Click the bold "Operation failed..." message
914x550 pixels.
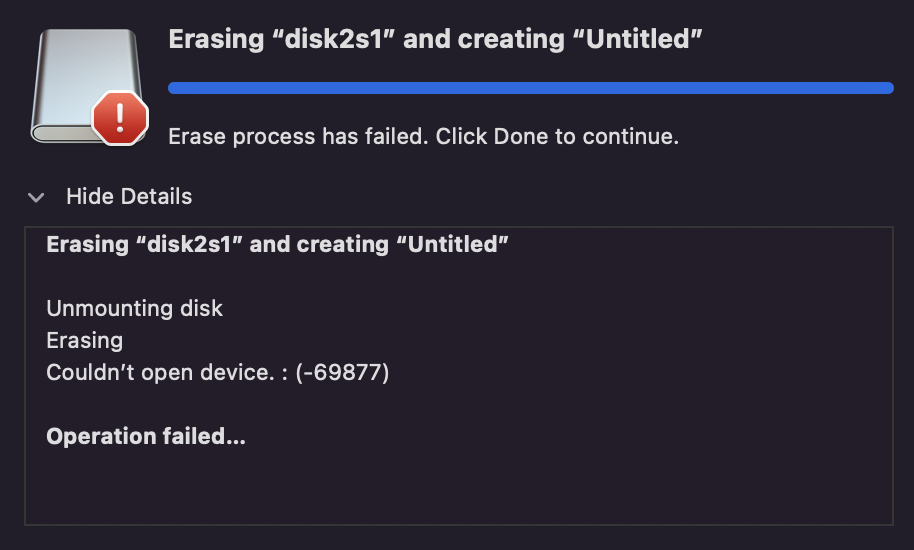(146, 437)
